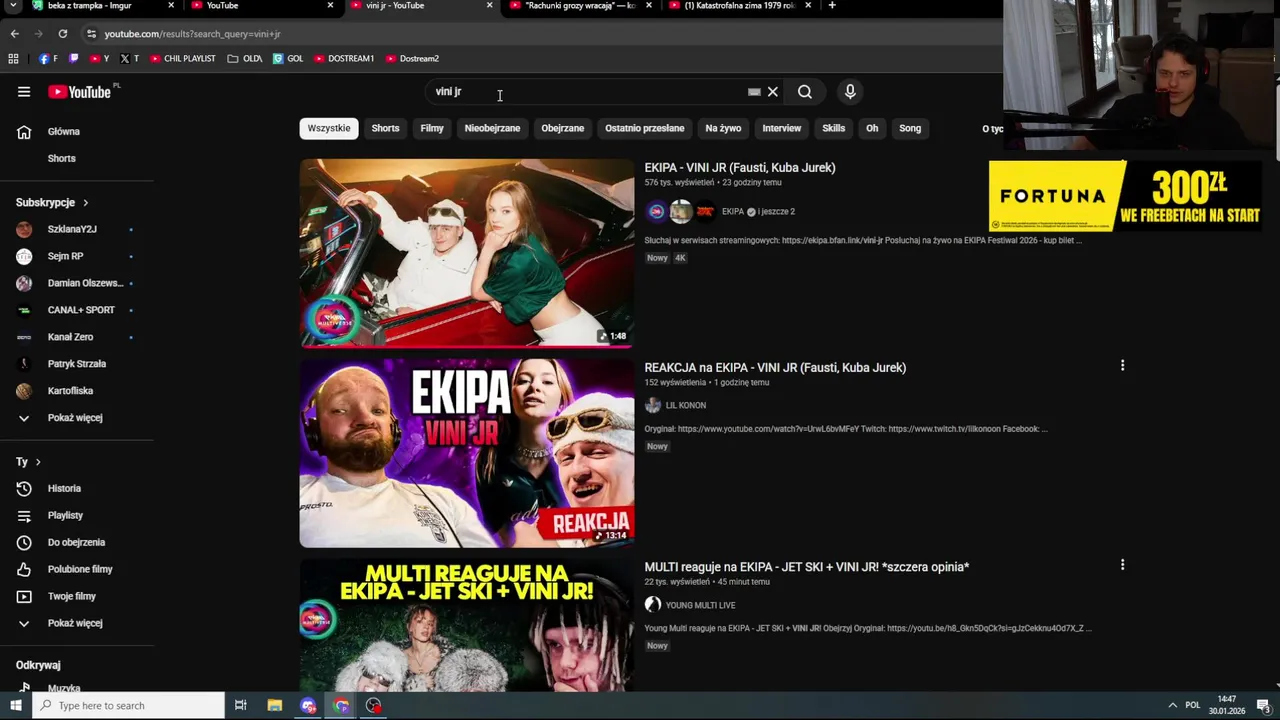Click the address bar URL
The width and height of the screenshot is (1280, 720).
pyautogui.click(x=192, y=34)
